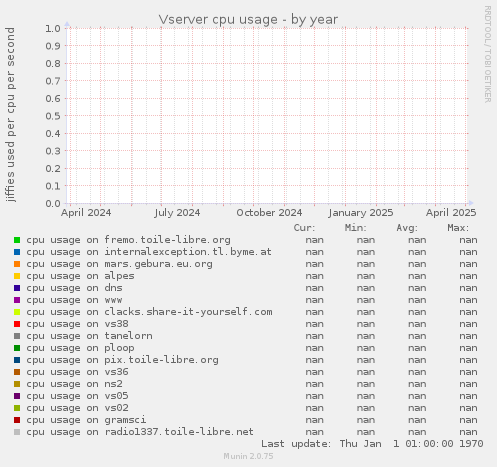Select the 'cpu usage on vs02' label
The image size is (497, 467).
(77, 408)
